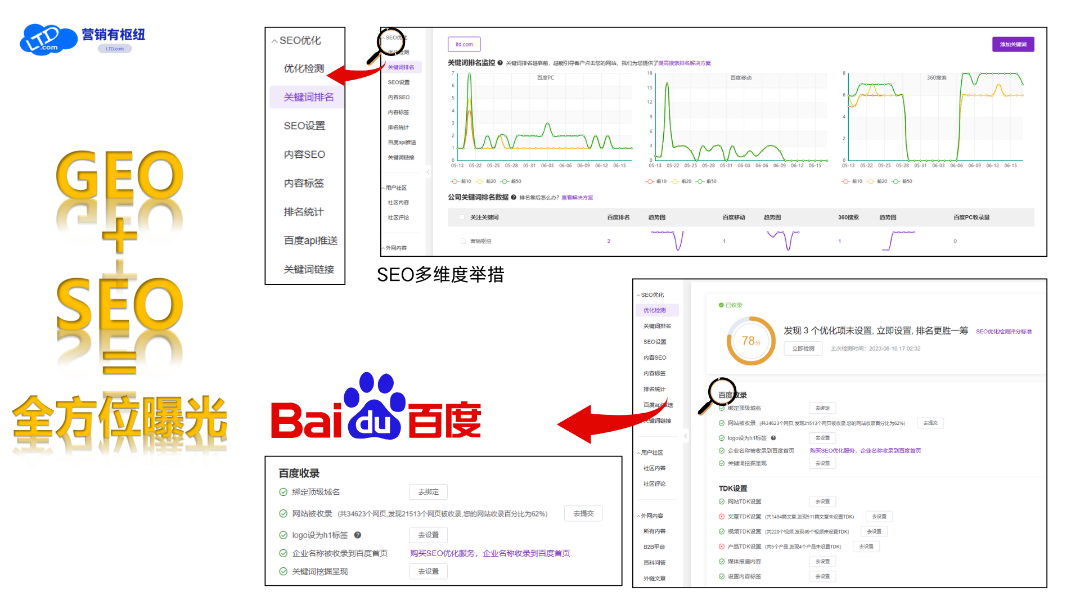This screenshot has width=1080, height=607.
Task: Select 关键词排名 in the enlarged sidebar
Action: [309, 97]
